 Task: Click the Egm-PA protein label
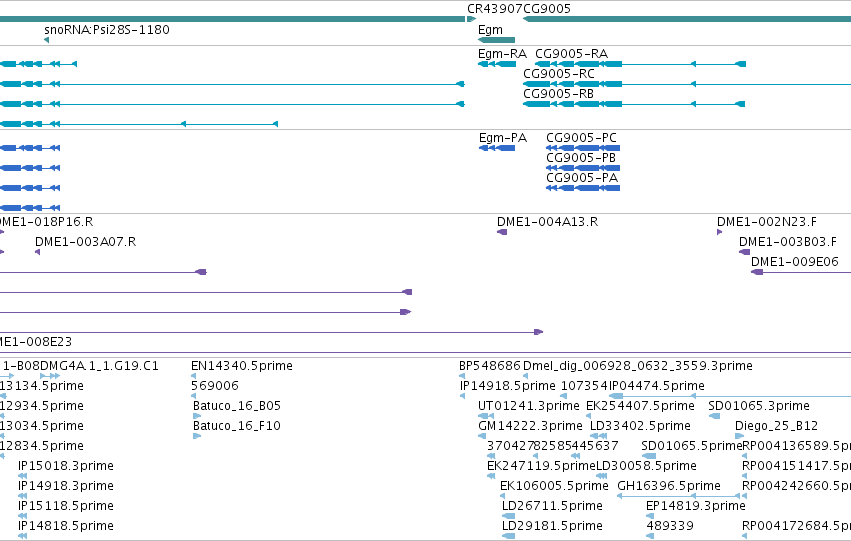pos(503,138)
